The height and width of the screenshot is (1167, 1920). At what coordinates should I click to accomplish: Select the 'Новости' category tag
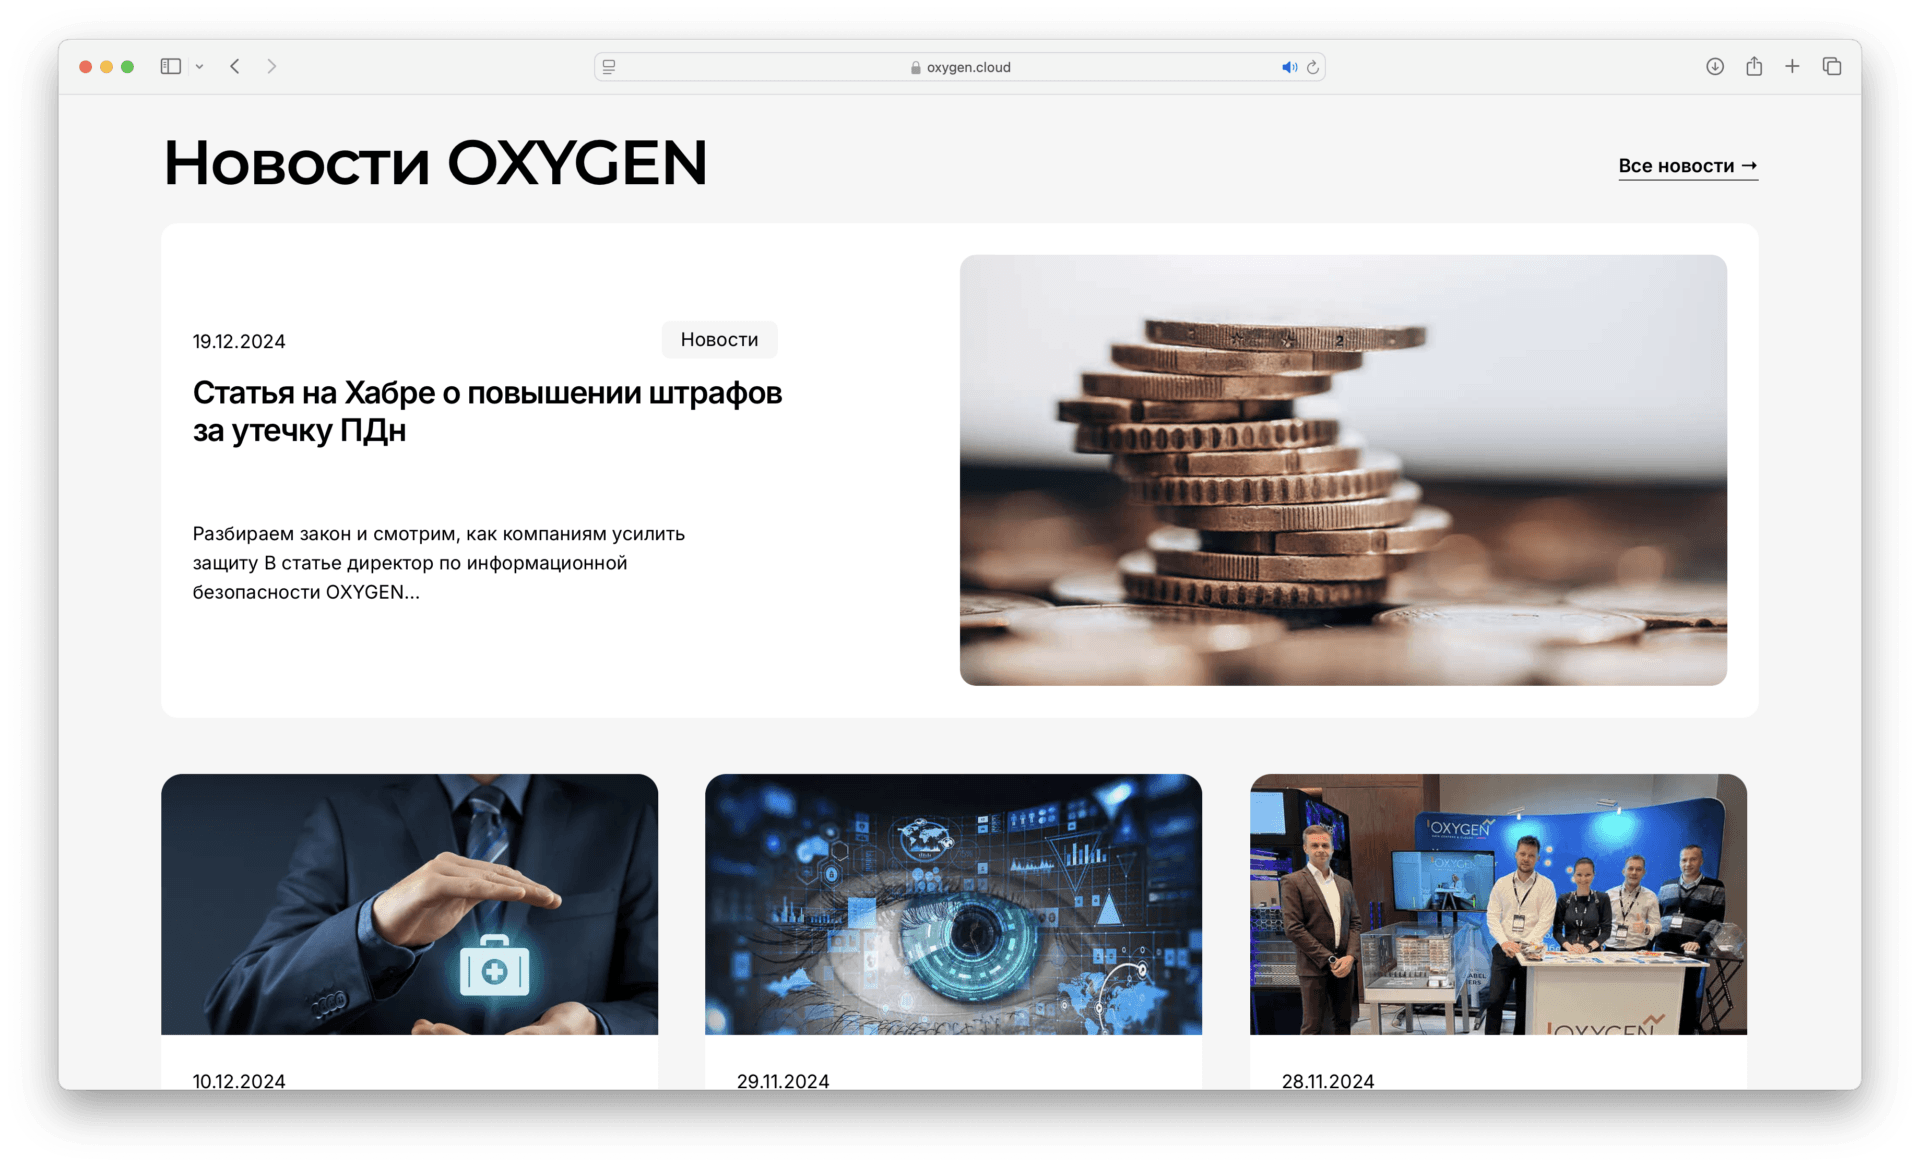(719, 340)
